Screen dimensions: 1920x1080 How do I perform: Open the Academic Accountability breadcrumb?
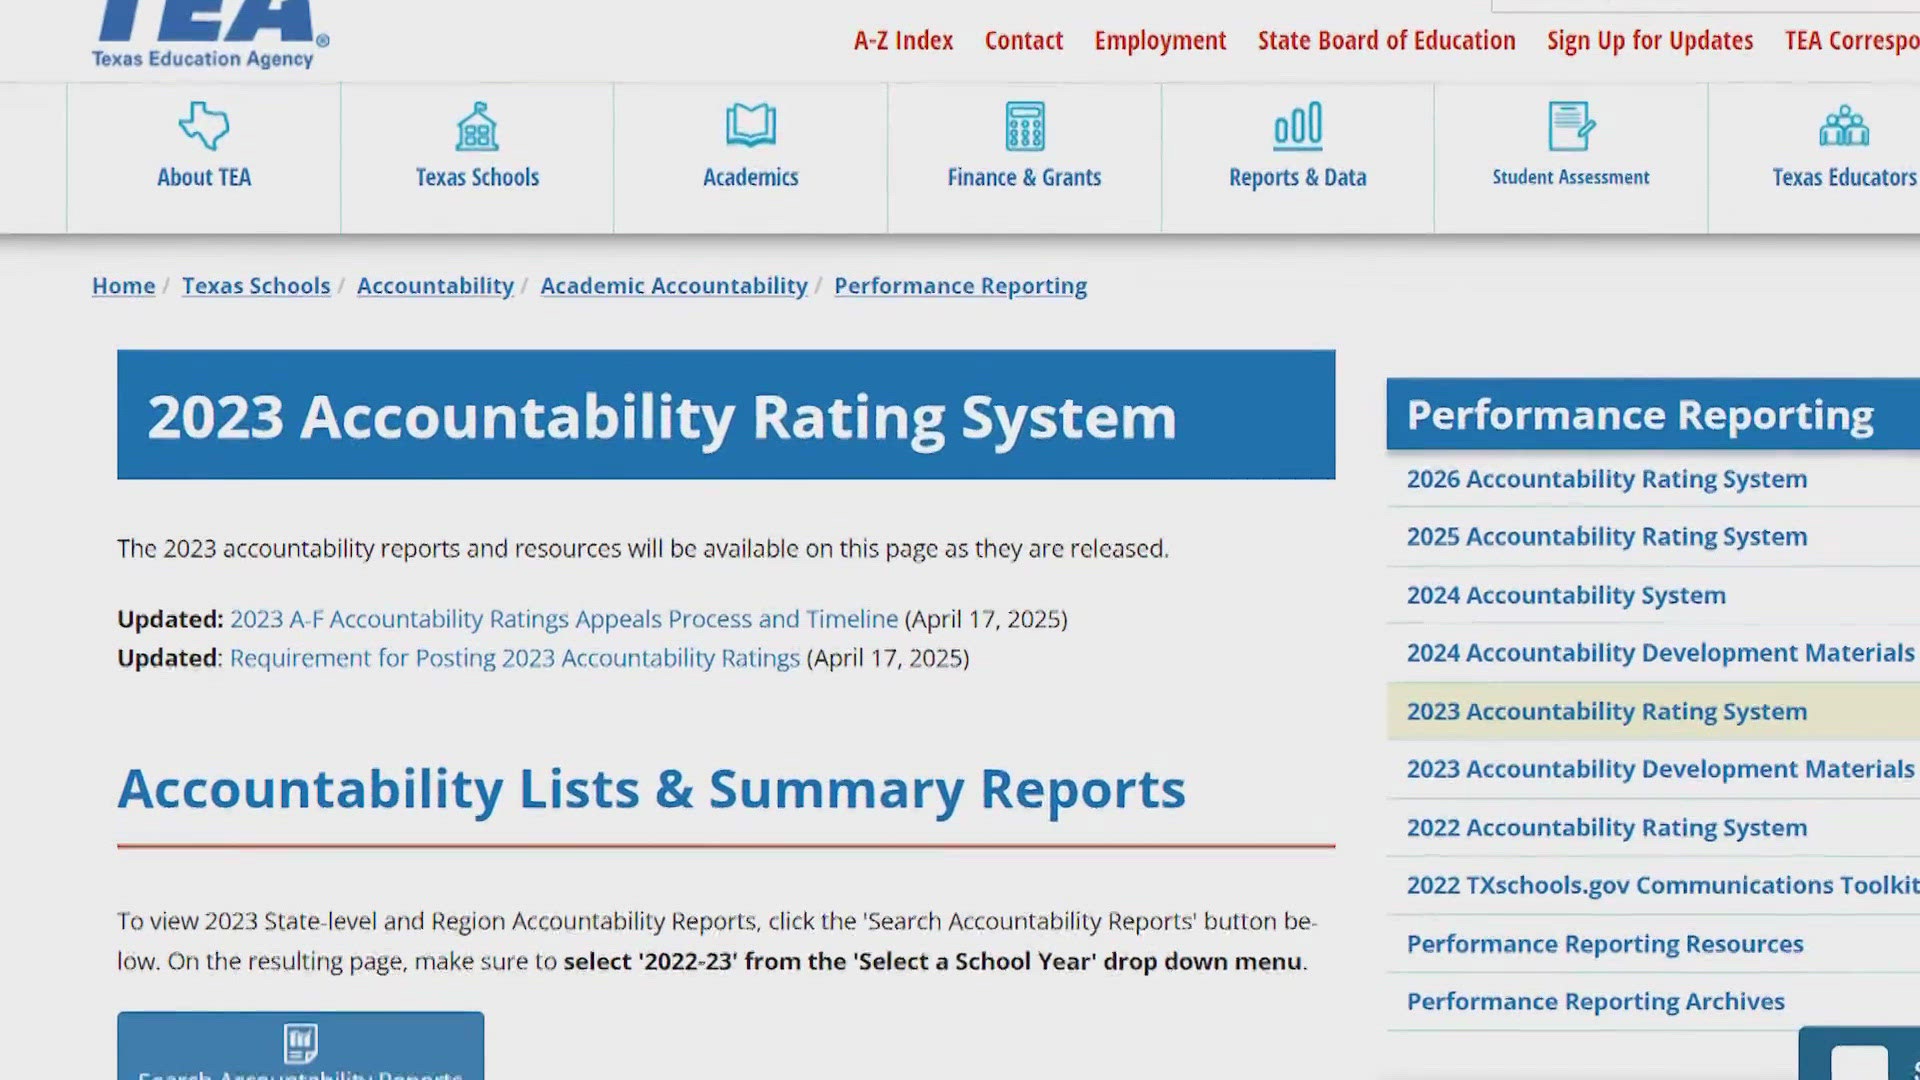click(673, 286)
